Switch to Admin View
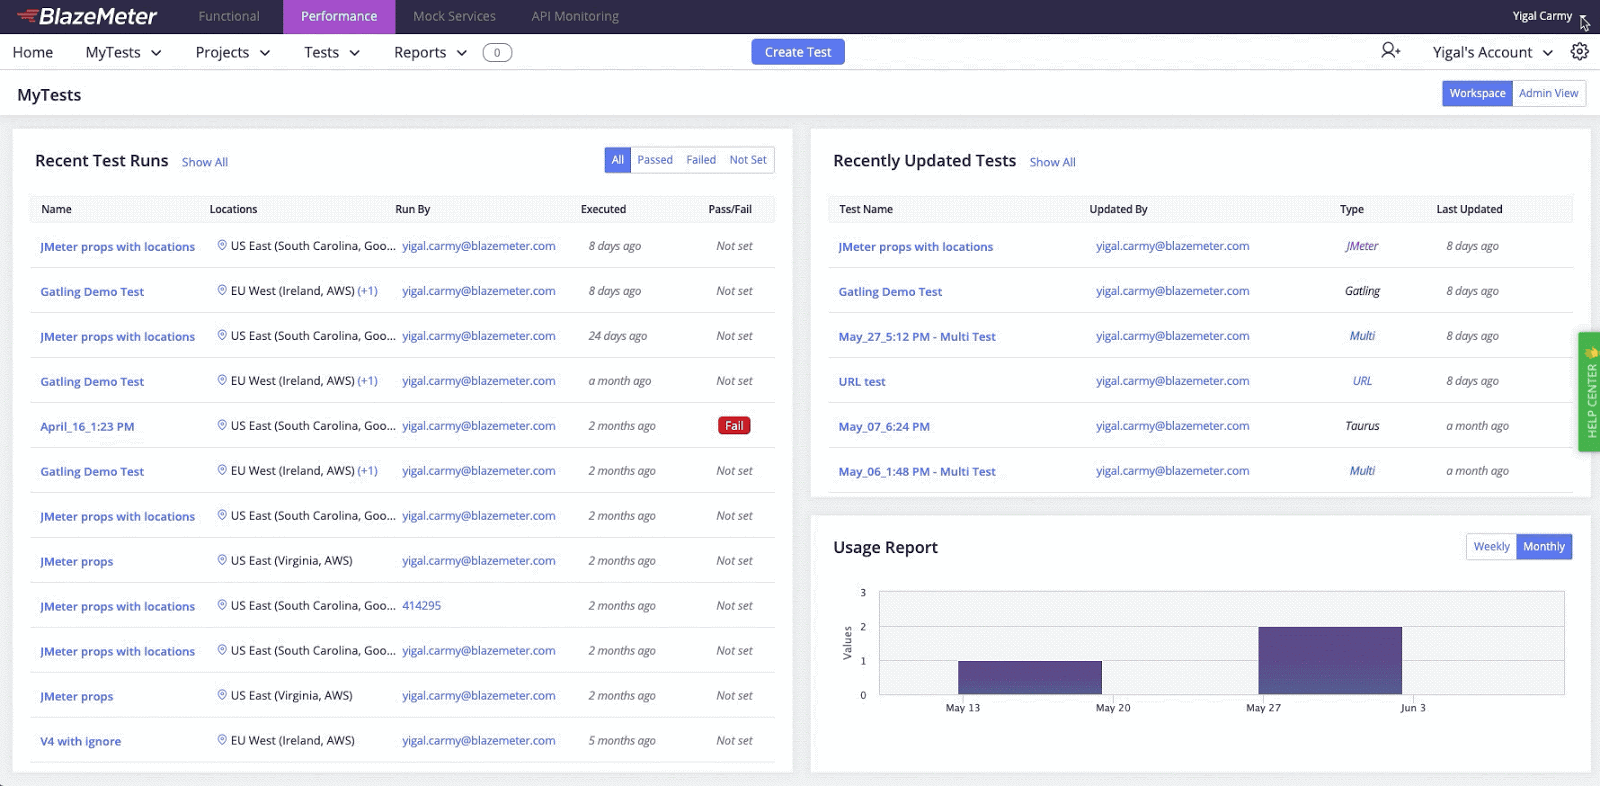 click(x=1548, y=93)
